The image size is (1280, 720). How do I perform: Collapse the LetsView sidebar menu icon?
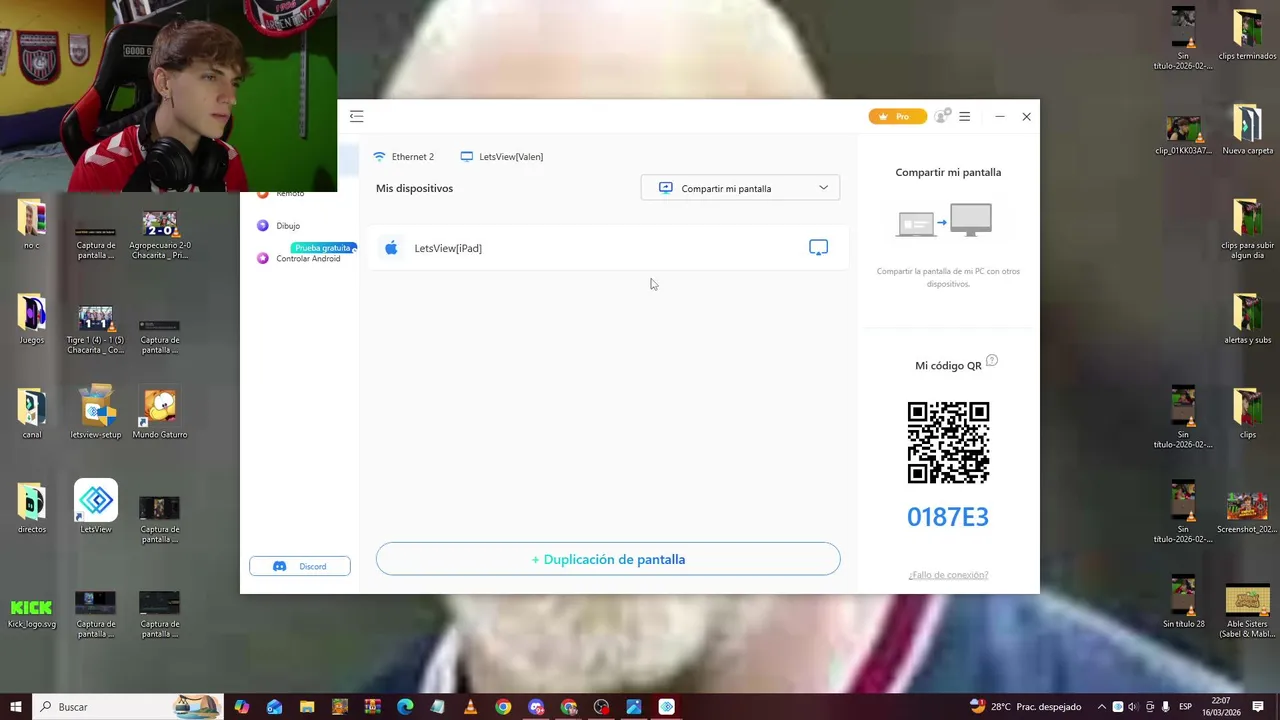[356, 117]
